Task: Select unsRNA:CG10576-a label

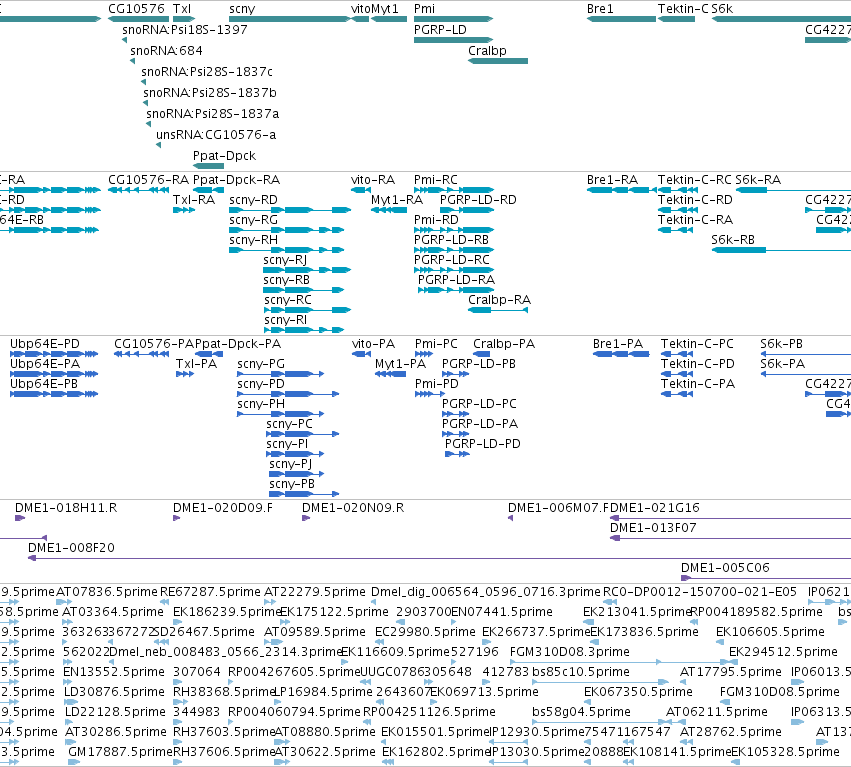Action: [216, 135]
